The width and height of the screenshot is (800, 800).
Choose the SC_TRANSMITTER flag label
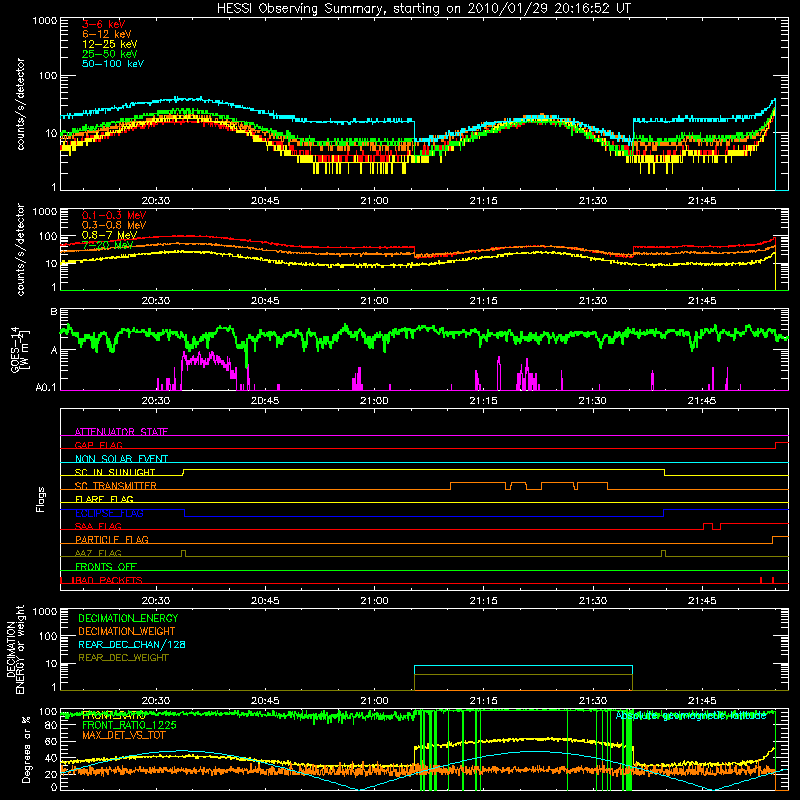[116, 486]
